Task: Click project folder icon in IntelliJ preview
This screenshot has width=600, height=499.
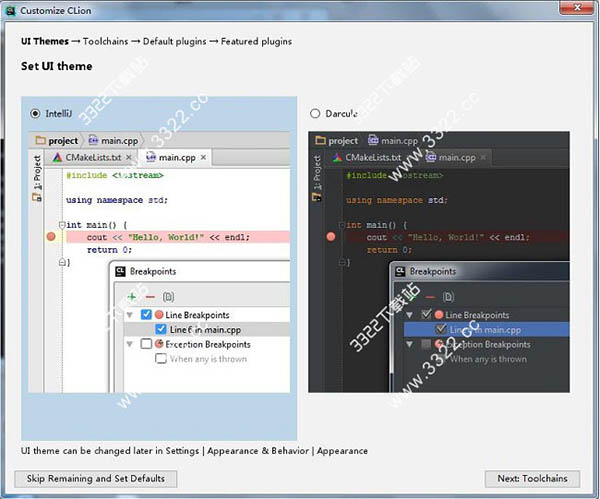Action: pyautogui.click(x=40, y=140)
